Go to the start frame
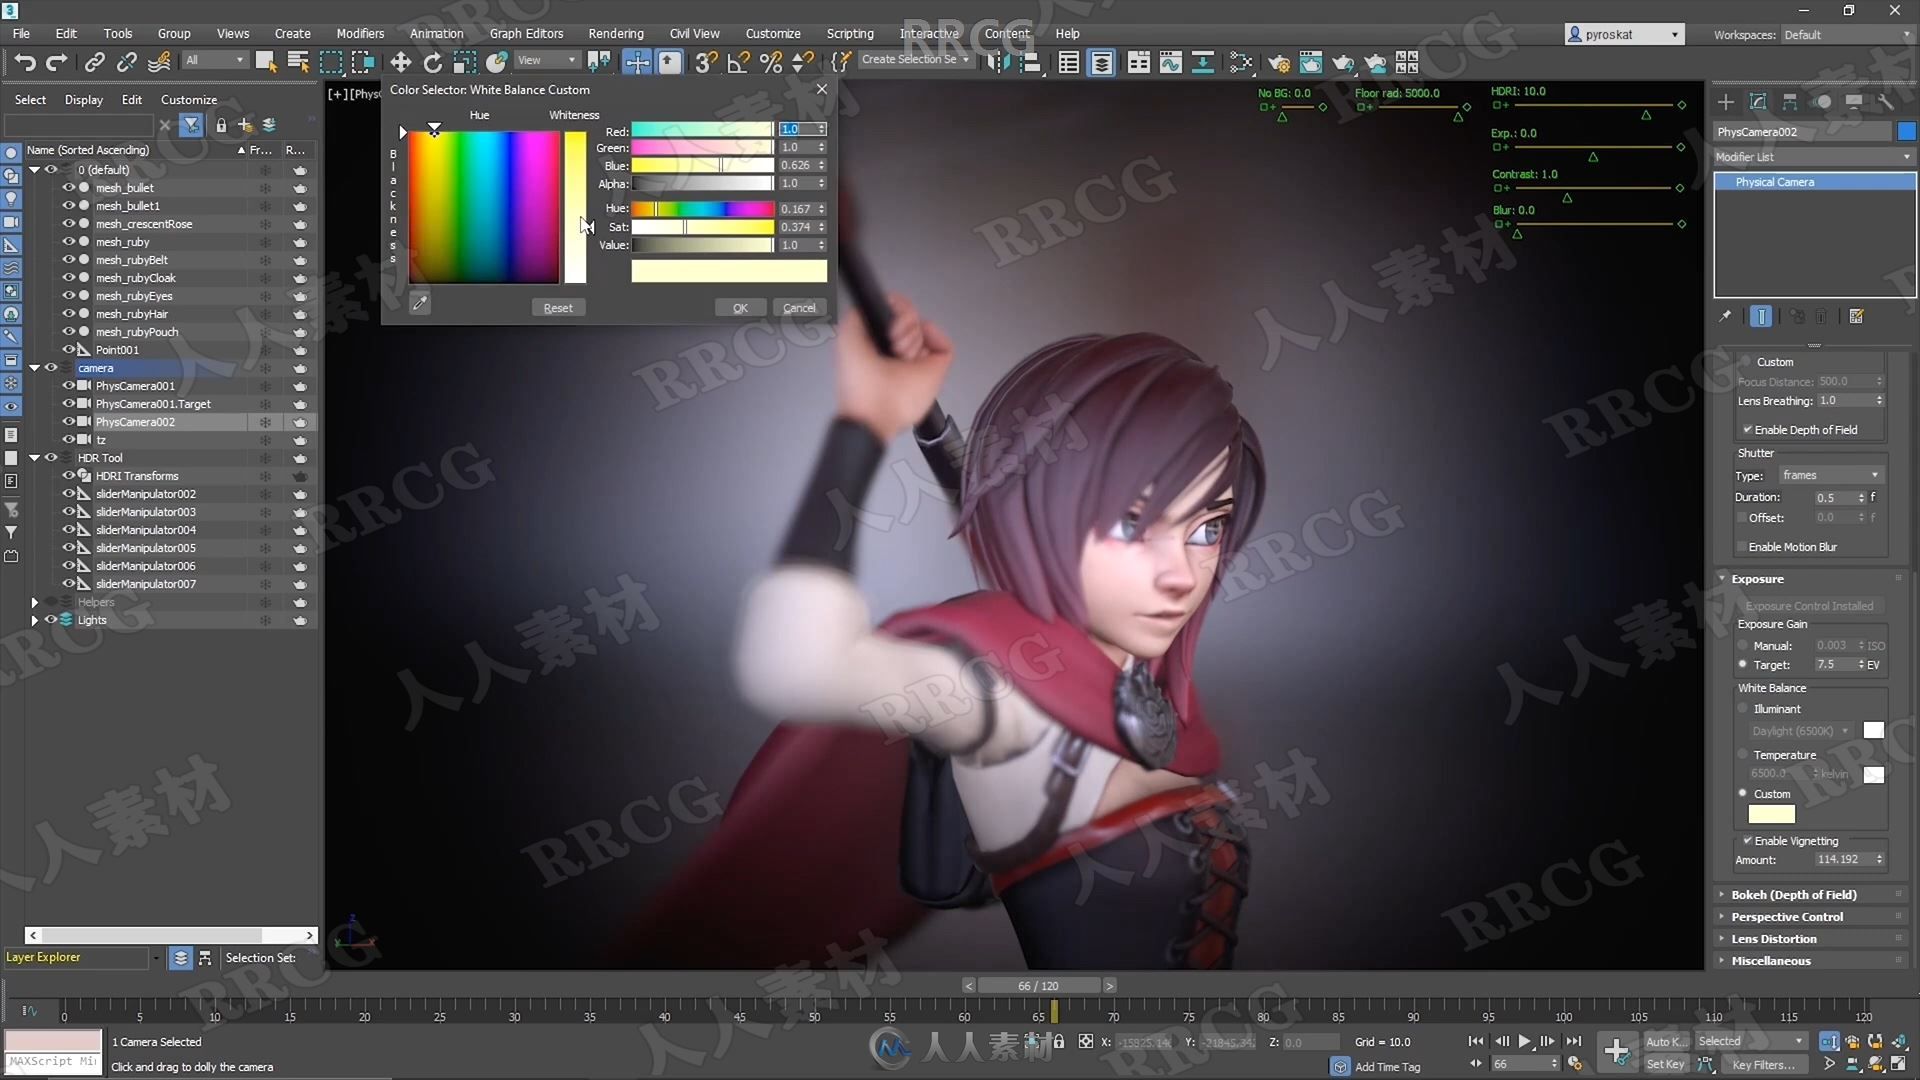The image size is (1920, 1080). click(x=1475, y=1041)
